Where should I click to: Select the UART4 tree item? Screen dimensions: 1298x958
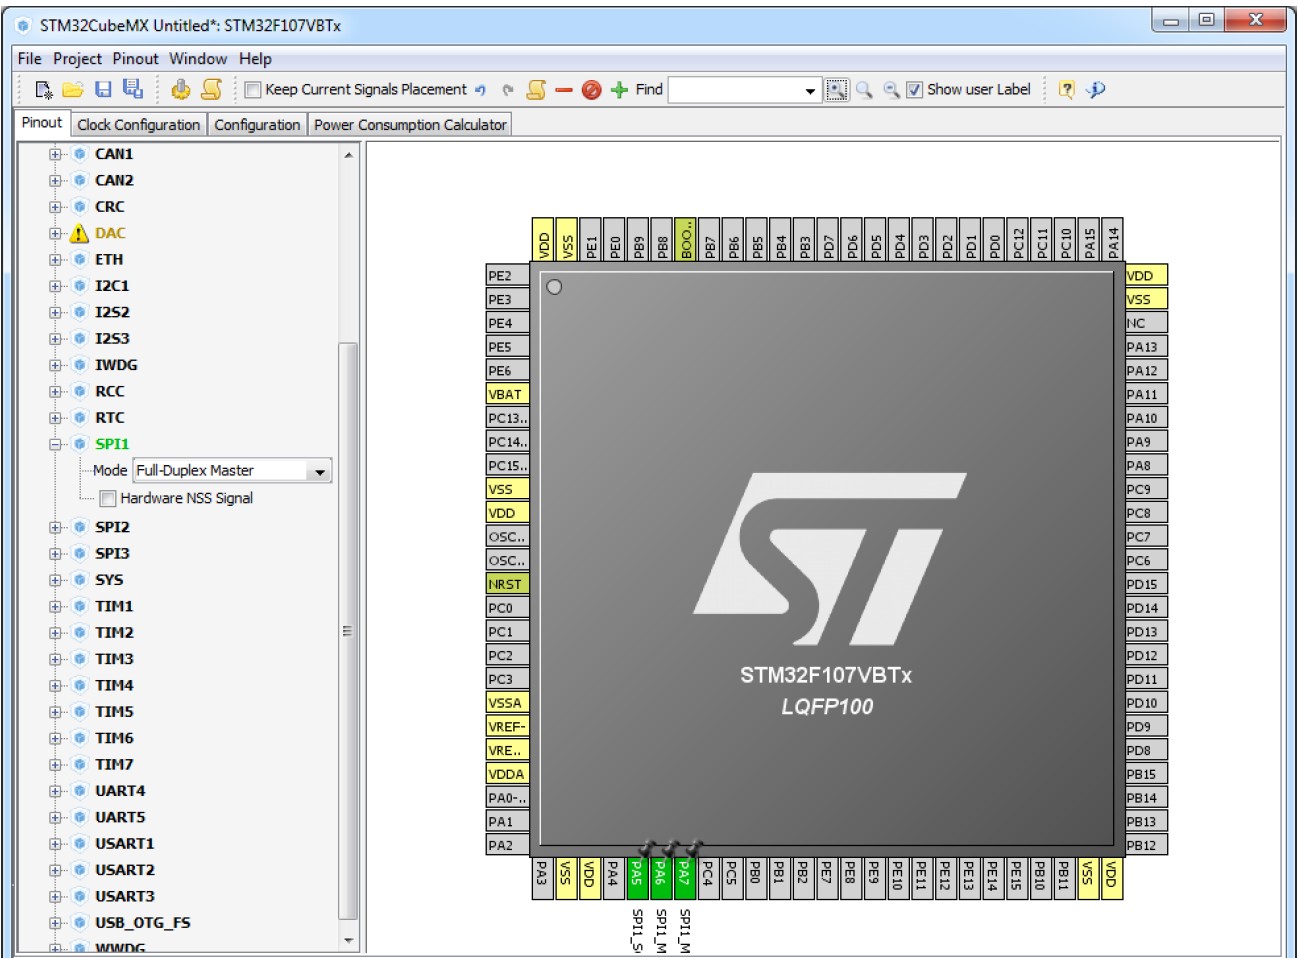[120, 791]
